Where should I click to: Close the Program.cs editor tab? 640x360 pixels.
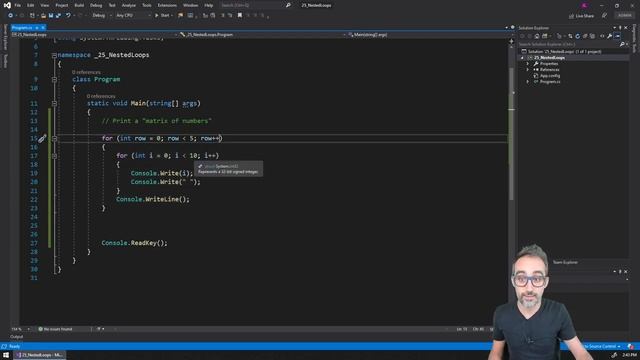click(x=43, y=27)
